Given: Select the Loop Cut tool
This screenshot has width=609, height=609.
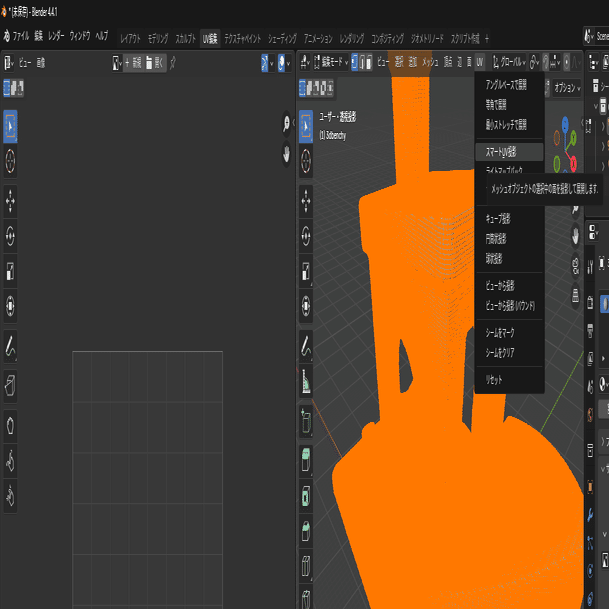Looking at the screenshot, I should (306, 566).
